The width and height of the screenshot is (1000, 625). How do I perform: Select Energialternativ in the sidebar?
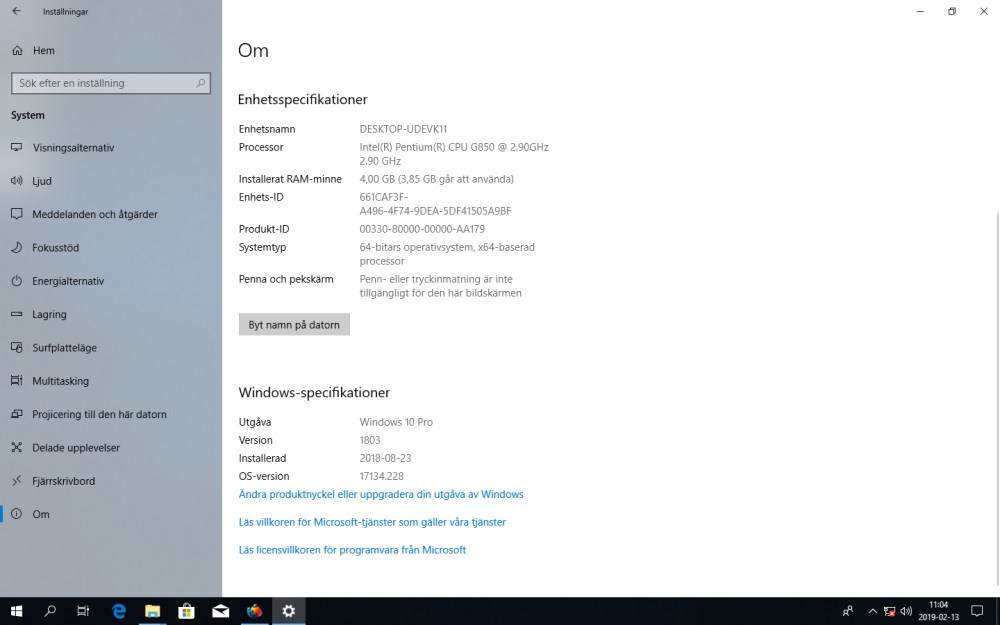(68, 281)
